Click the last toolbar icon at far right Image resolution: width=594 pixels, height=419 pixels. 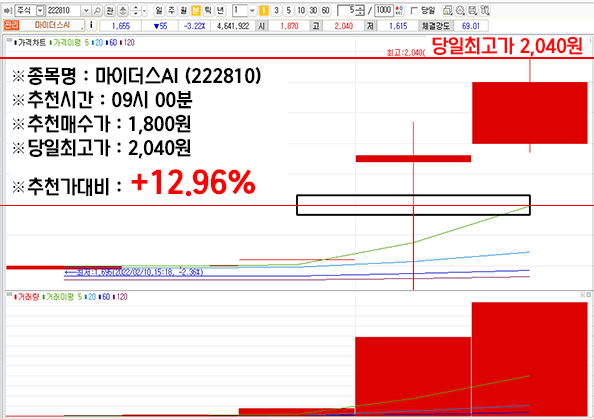coord(485,11)
